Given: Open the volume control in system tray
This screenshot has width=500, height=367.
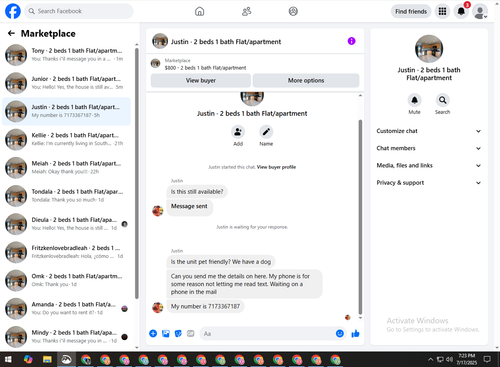Looking at the screenshot, I should pos(449,359).
